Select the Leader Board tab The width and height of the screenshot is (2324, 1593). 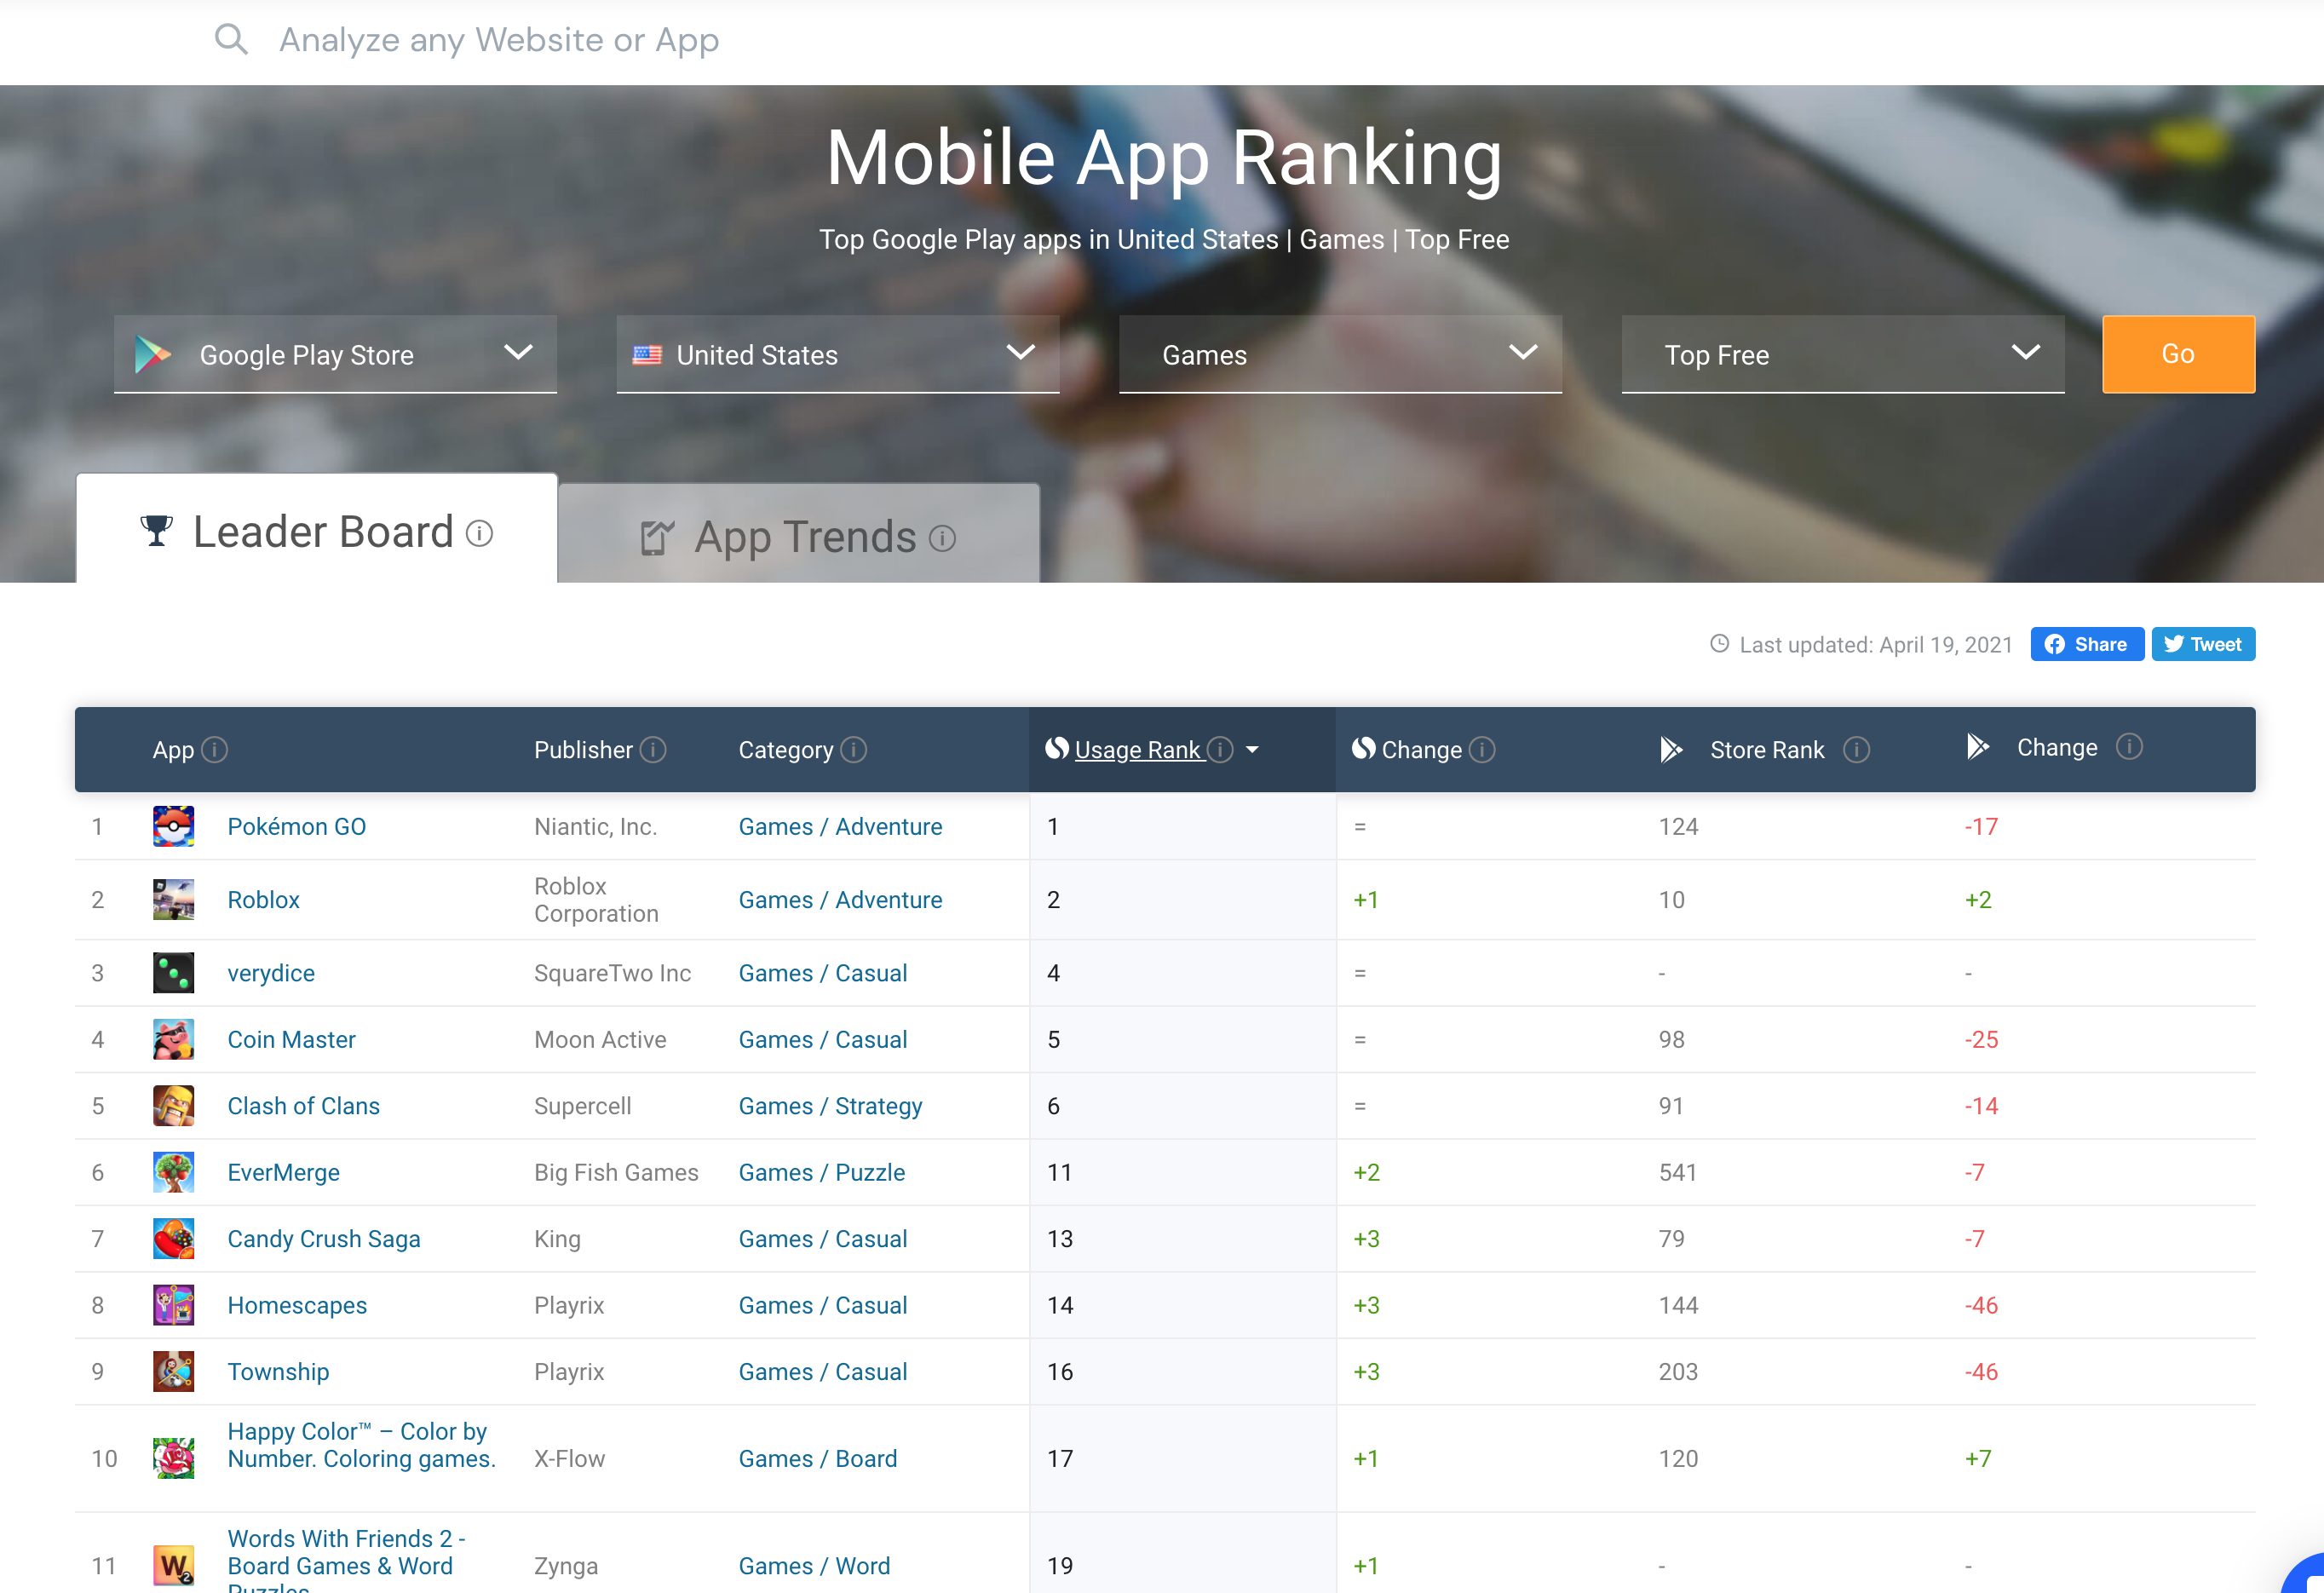(316, 531)
